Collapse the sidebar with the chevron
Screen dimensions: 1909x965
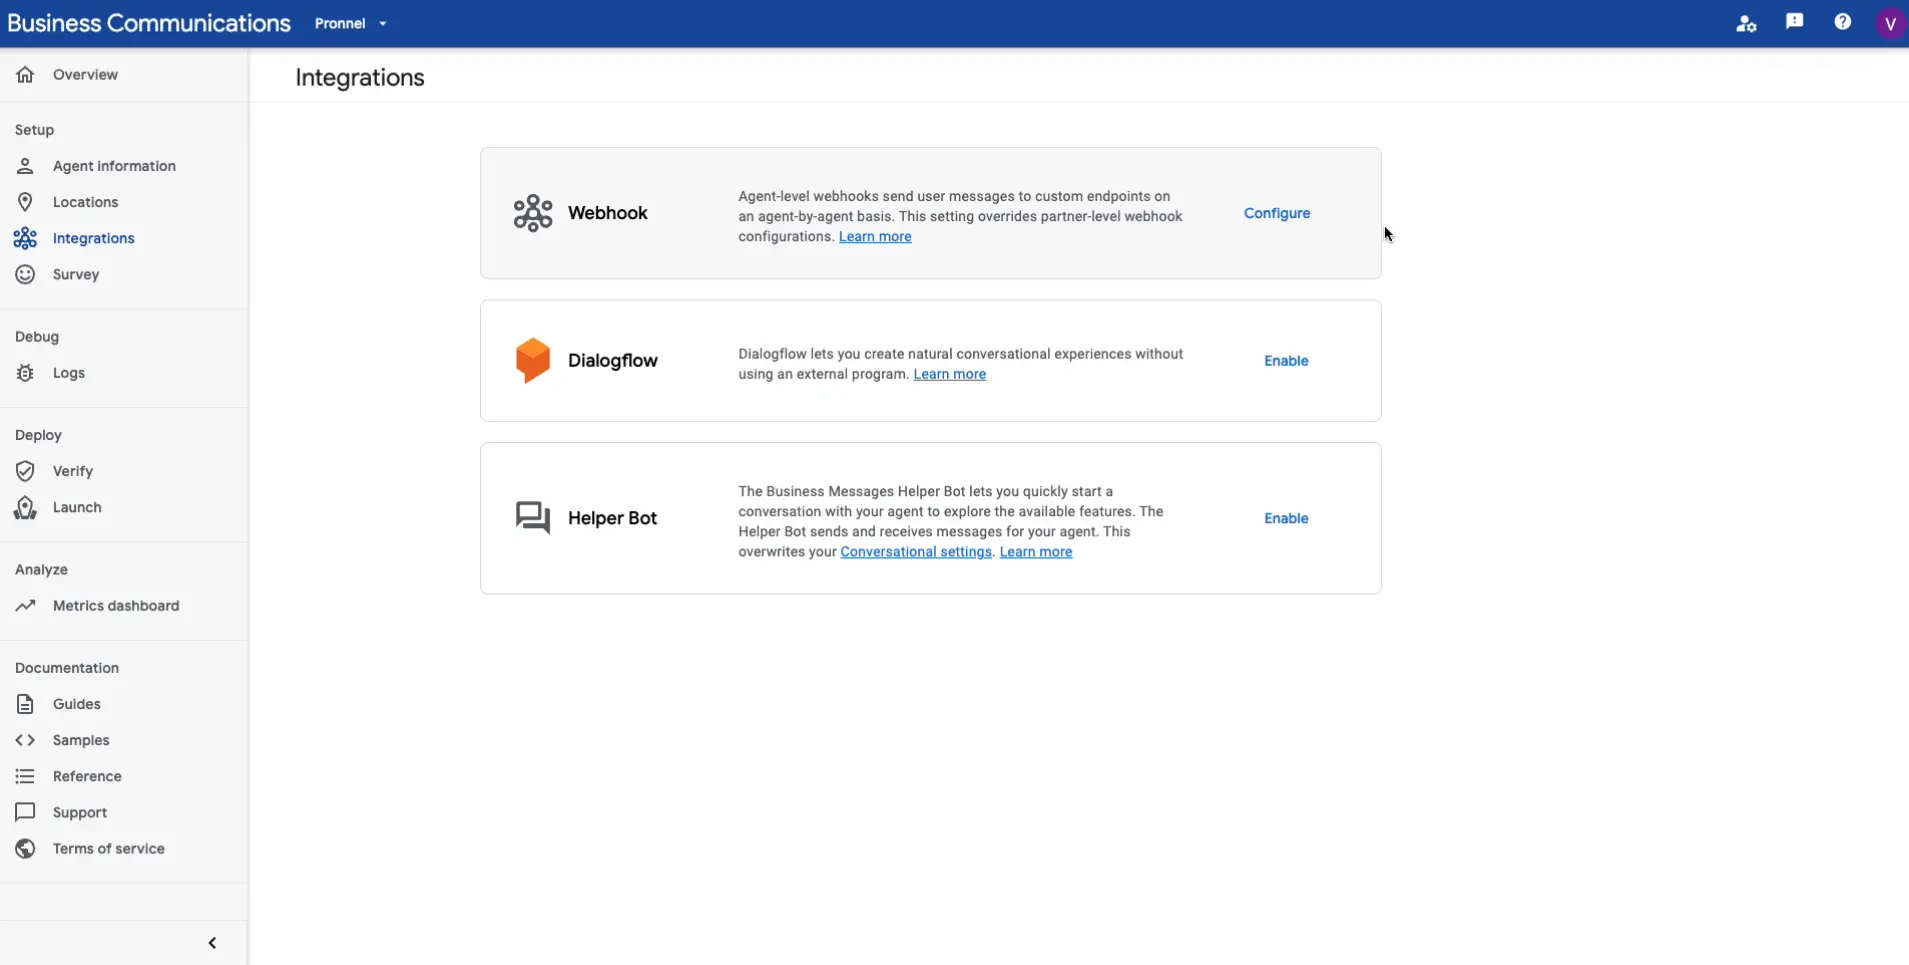coord(212,943)
